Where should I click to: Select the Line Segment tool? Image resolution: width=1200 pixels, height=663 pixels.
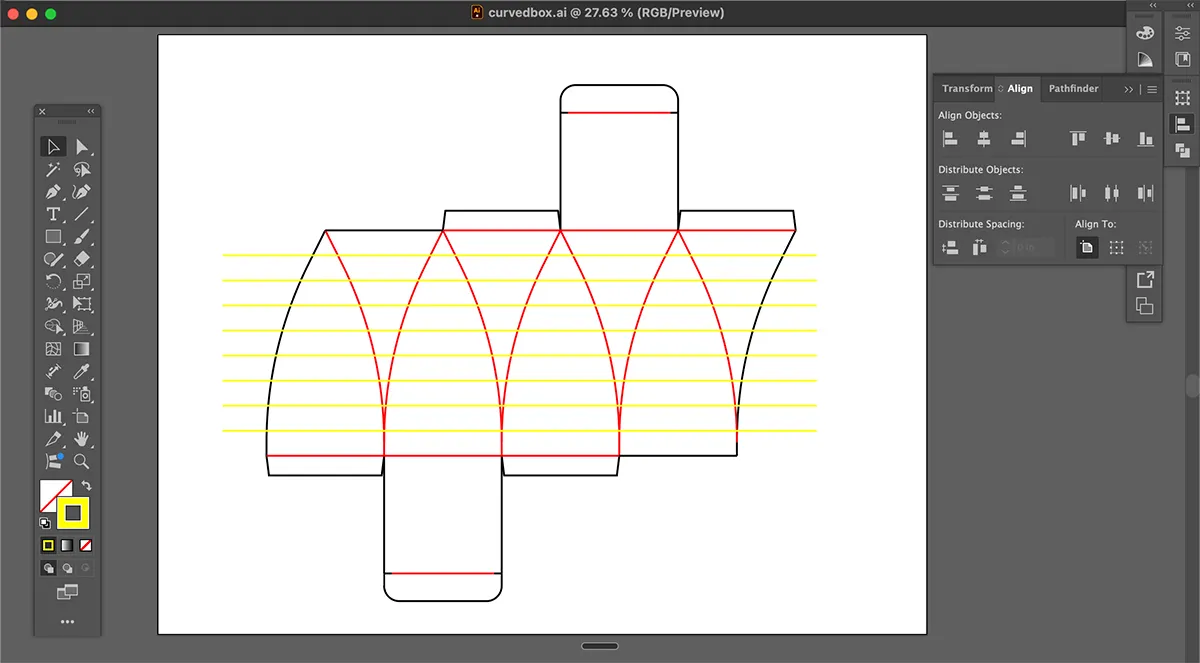82,214
